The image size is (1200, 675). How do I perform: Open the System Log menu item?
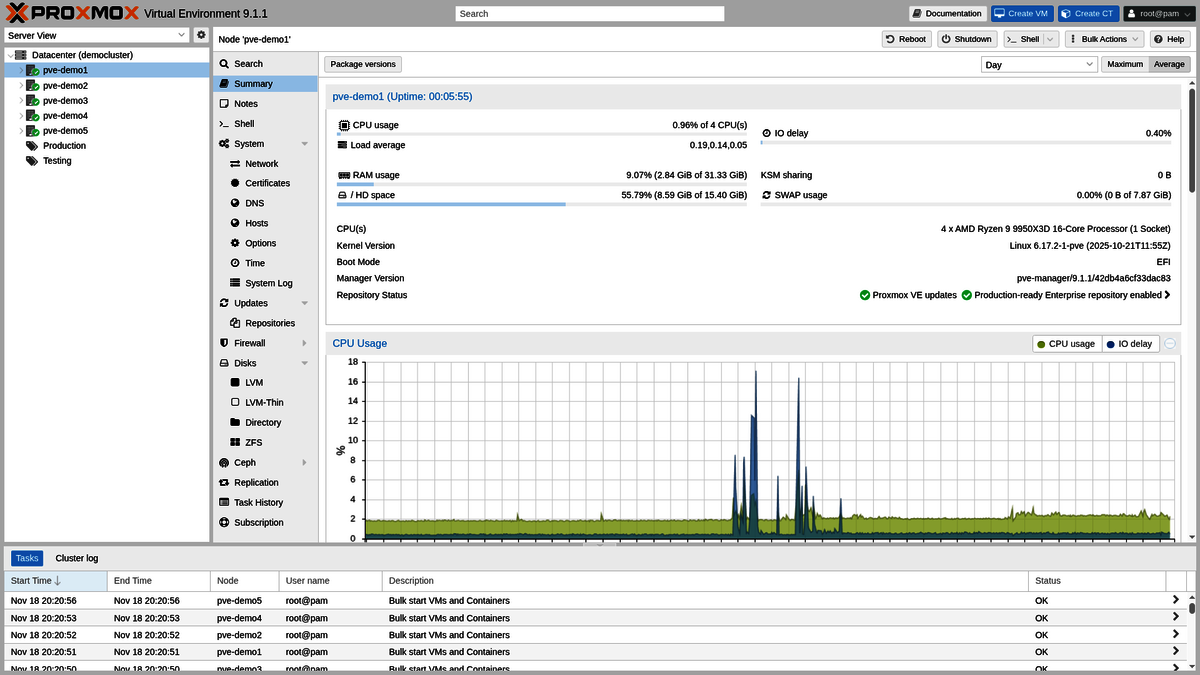coord(268,283)
